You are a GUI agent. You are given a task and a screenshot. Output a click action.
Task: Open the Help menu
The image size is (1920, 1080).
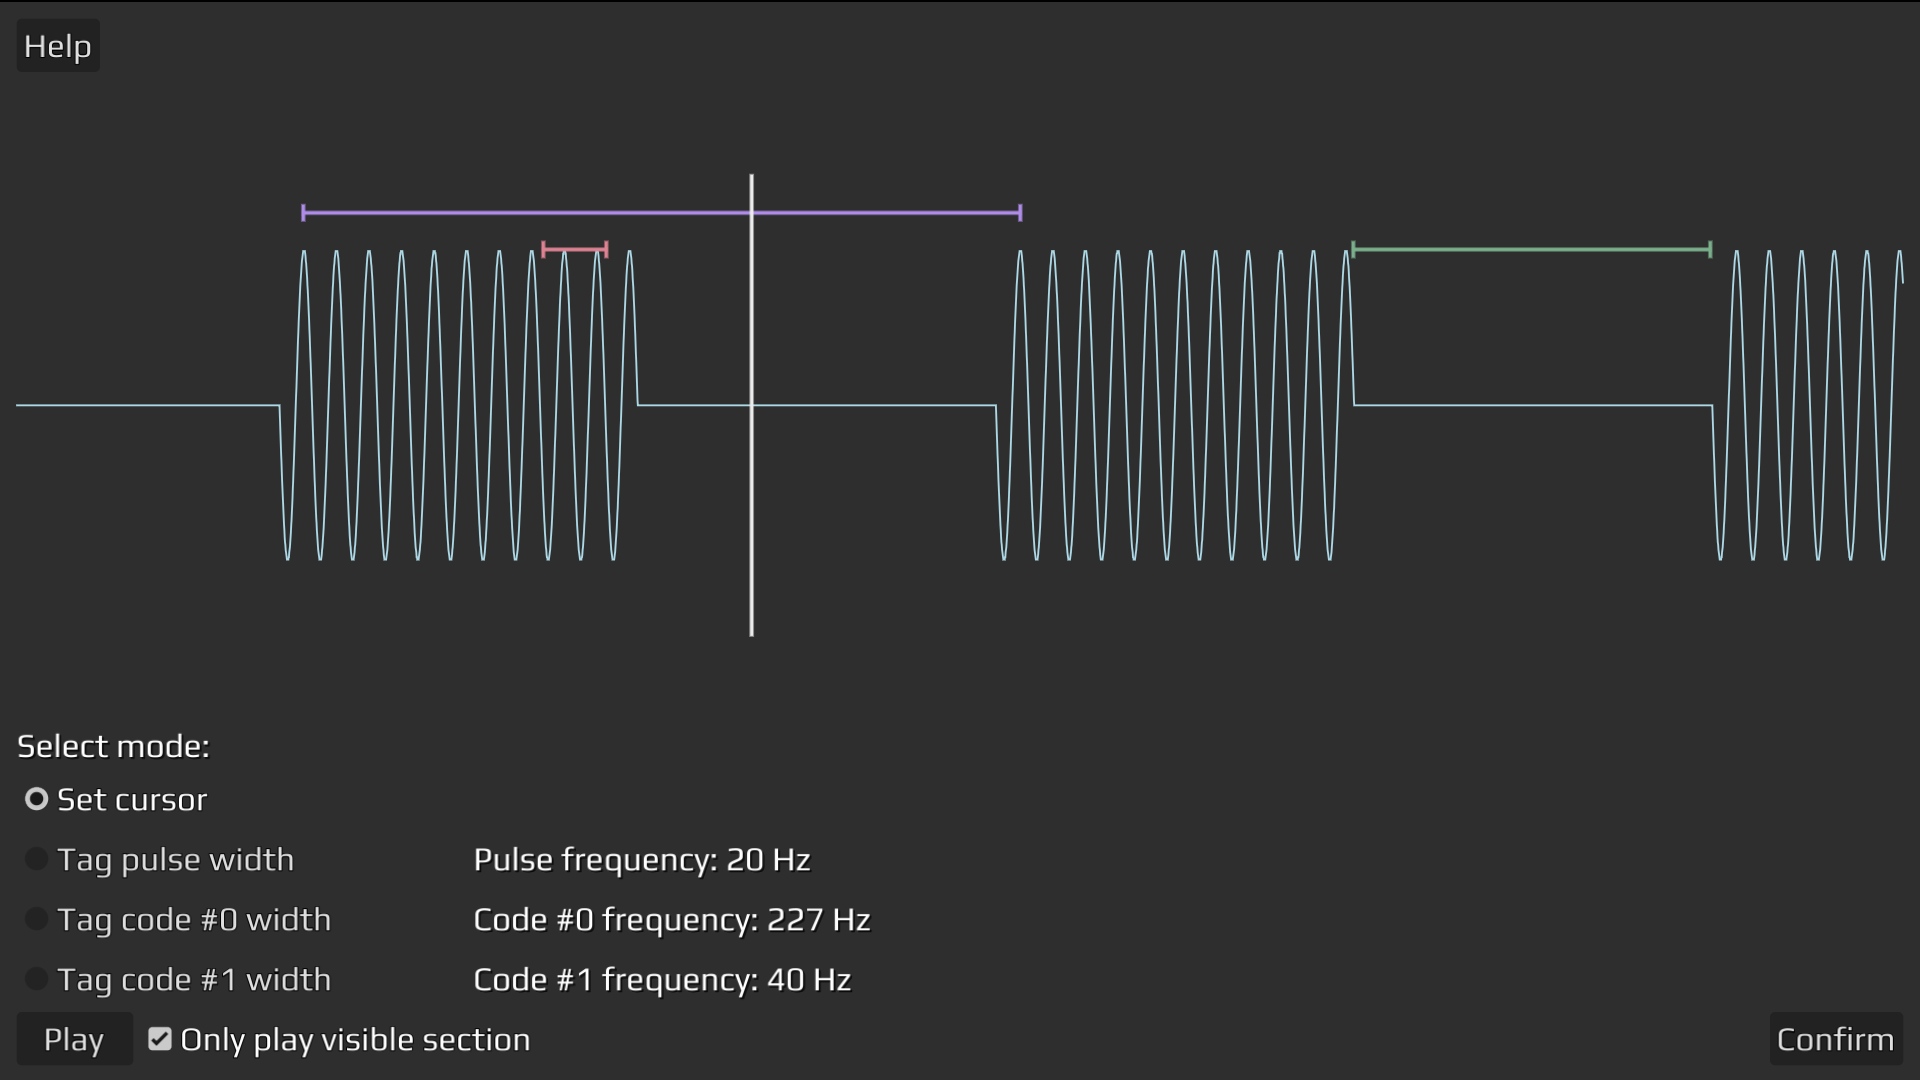tap(58, 46)
